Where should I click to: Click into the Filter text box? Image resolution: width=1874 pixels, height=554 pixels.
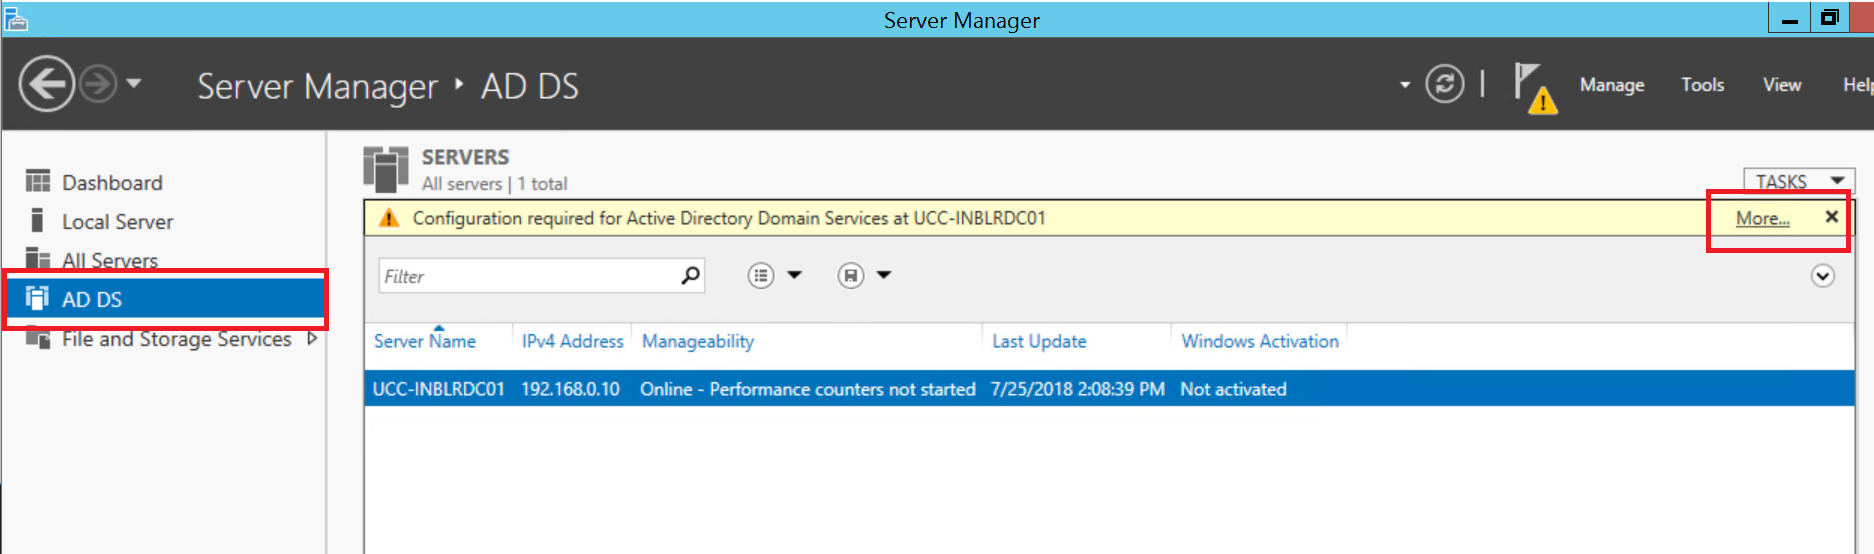click(529, 276)
